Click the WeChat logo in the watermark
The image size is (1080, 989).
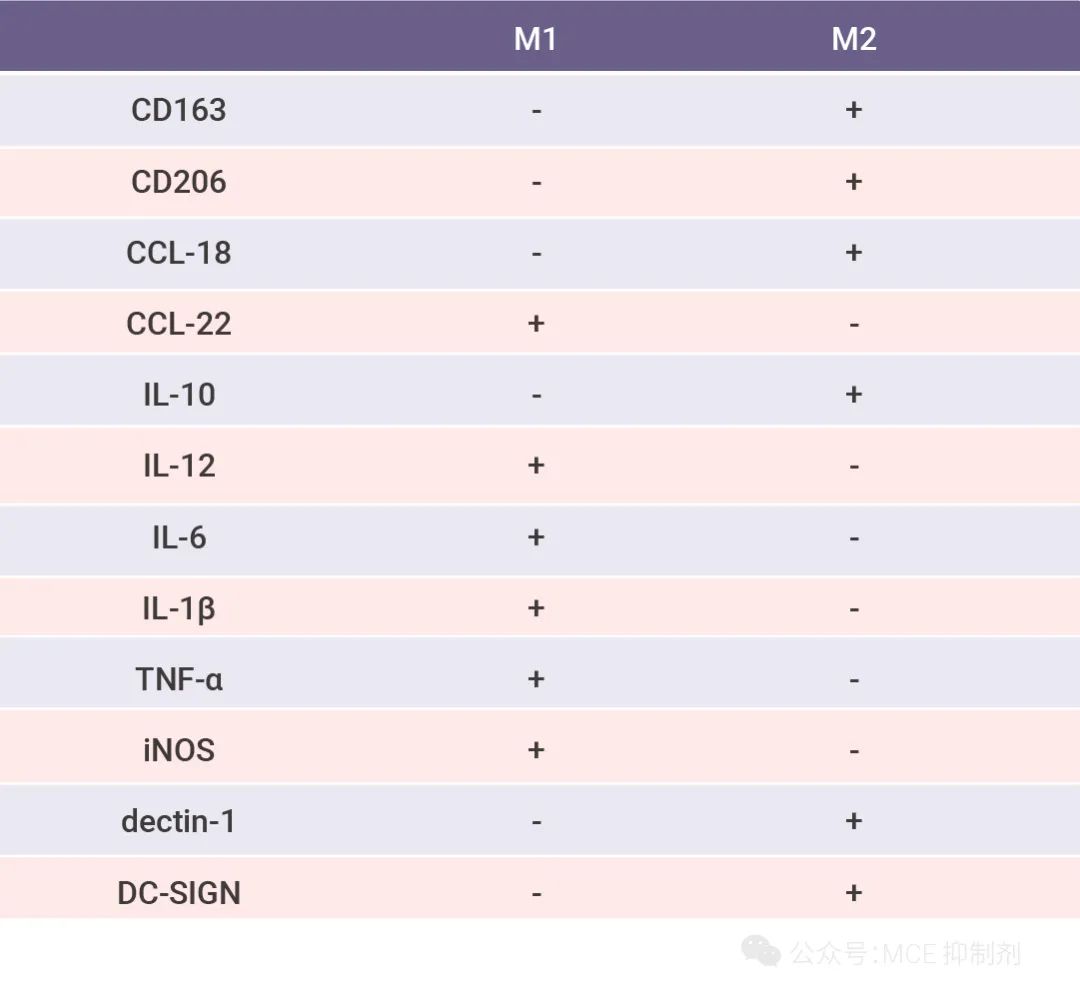point(760,951)
